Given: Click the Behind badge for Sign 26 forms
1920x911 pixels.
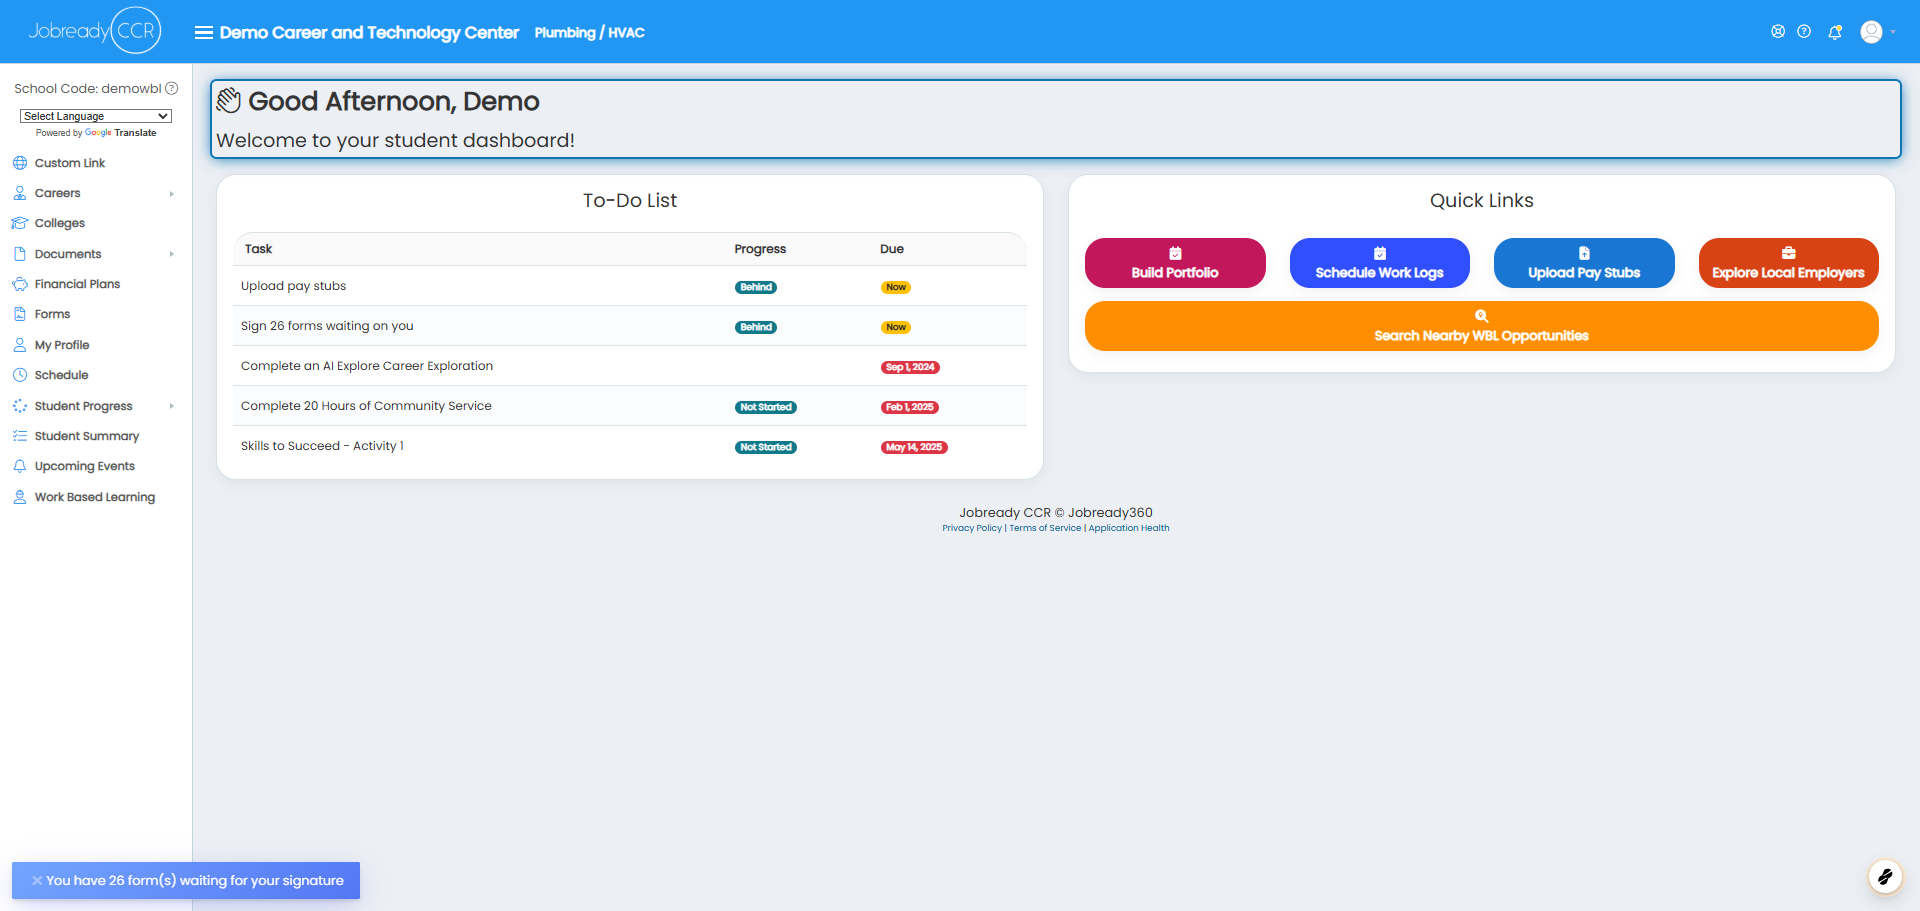Looking at the screenshot, I should [x=756, y=327].
